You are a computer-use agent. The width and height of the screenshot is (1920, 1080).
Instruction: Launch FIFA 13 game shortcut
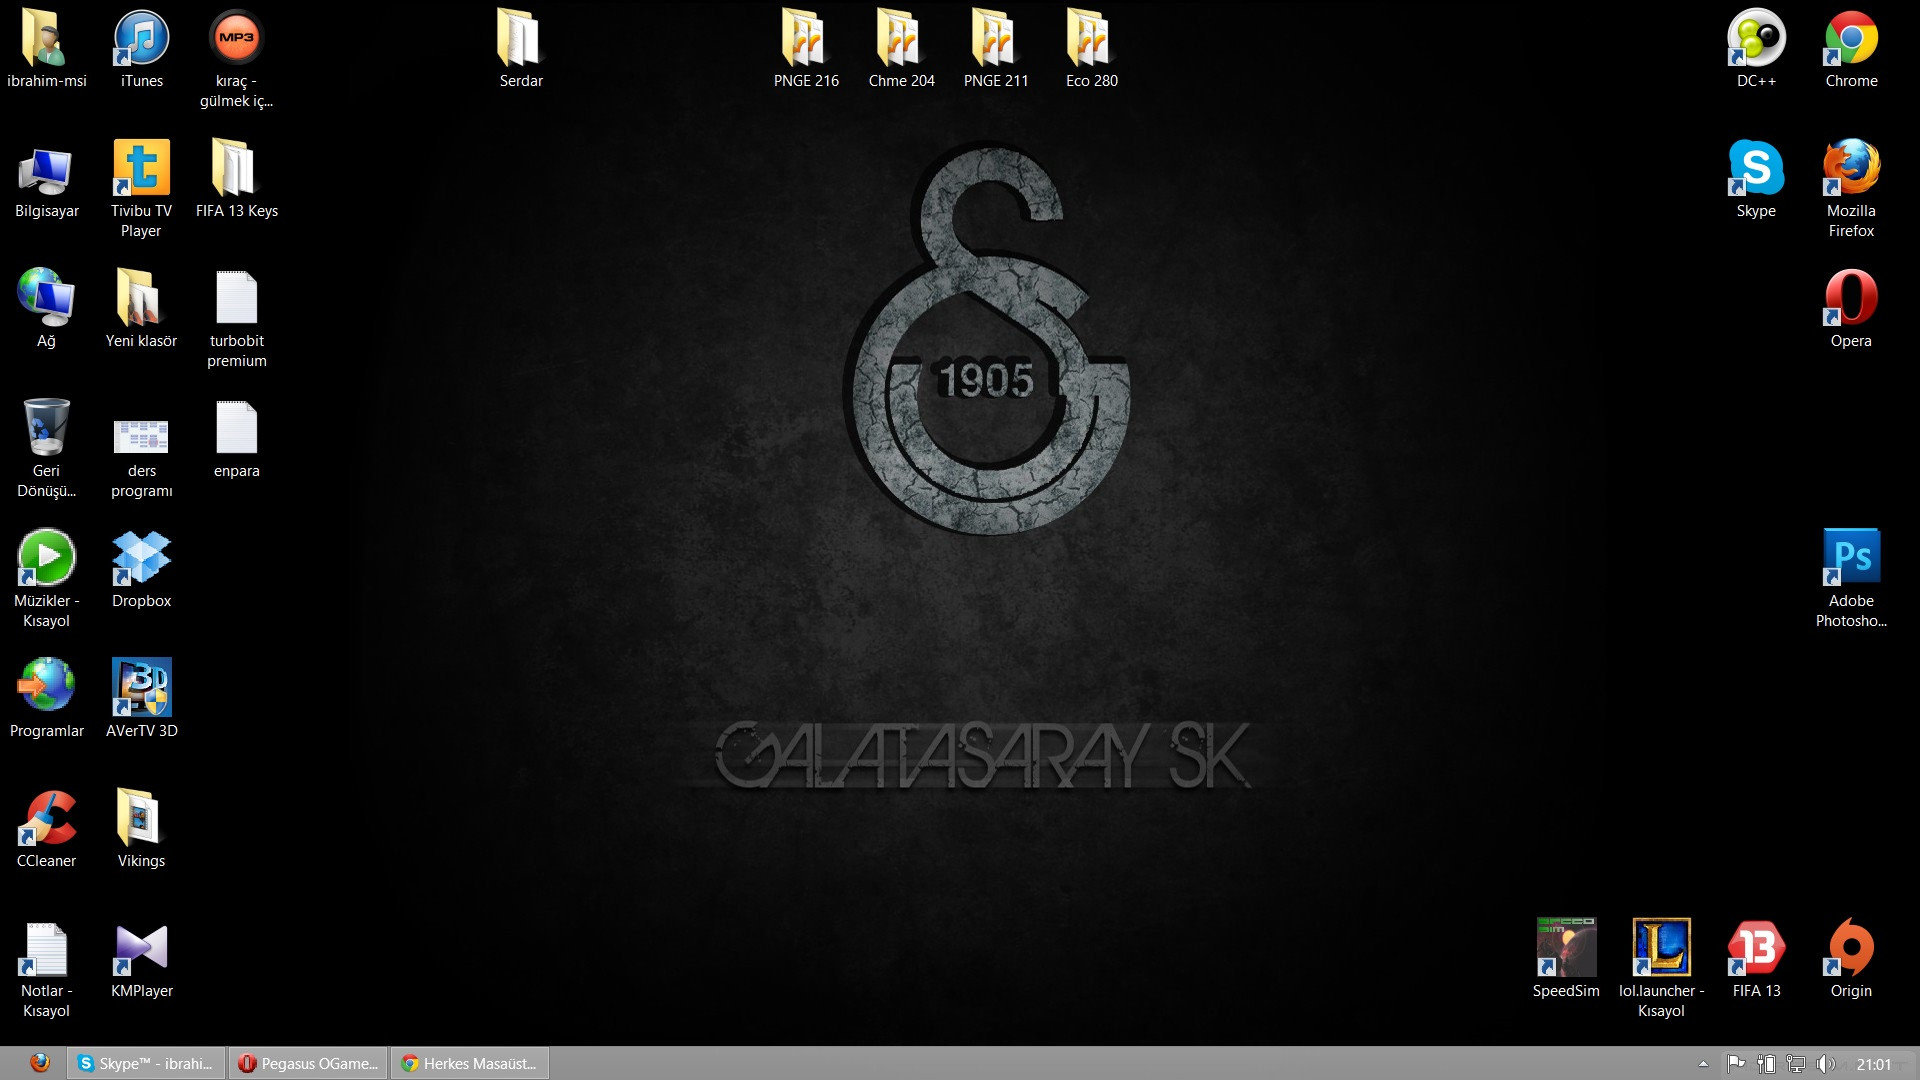[1756, 958]
